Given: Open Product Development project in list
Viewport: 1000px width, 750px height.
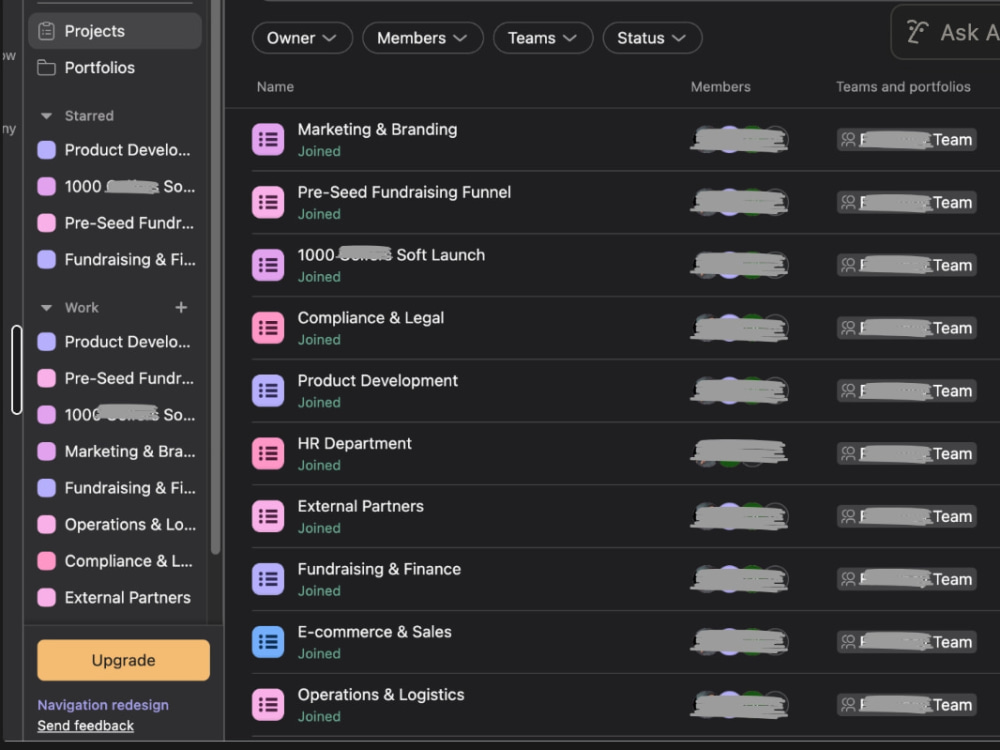Looking at the screenshot, I should pos(378,381).
